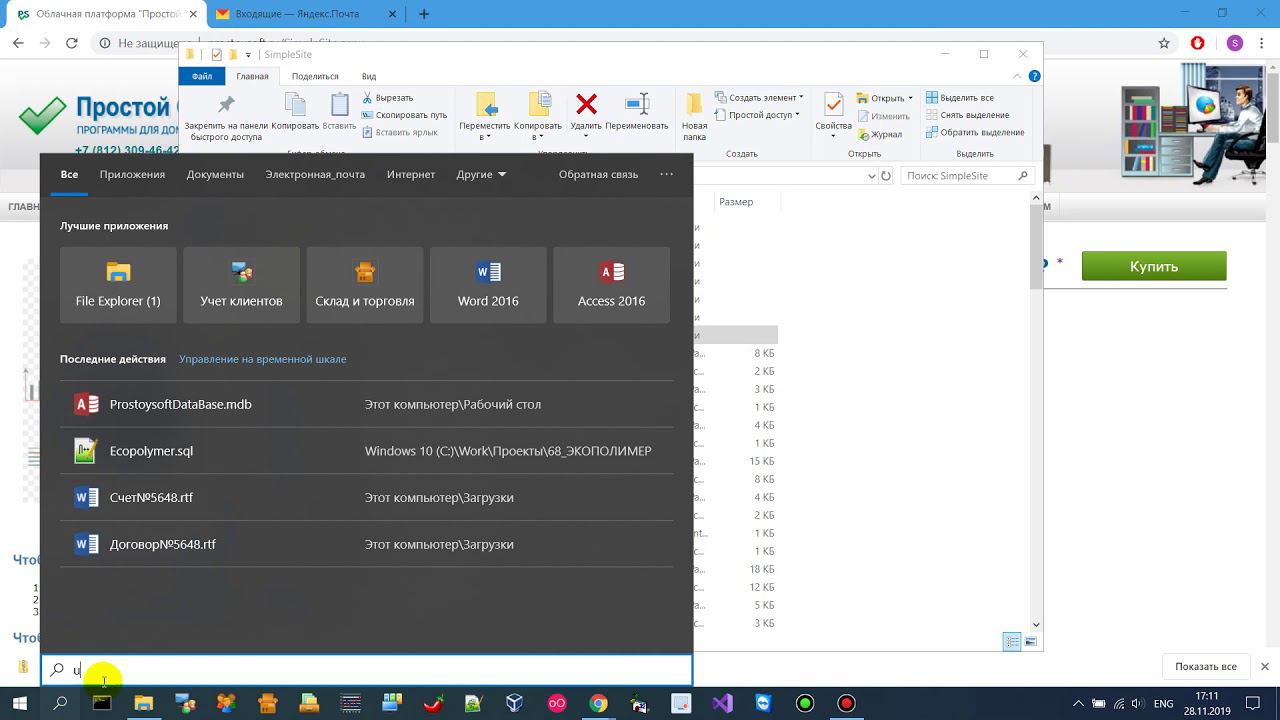
Task: Focus the Поиск: SimpleSite search field
Action: click(967, 175)
